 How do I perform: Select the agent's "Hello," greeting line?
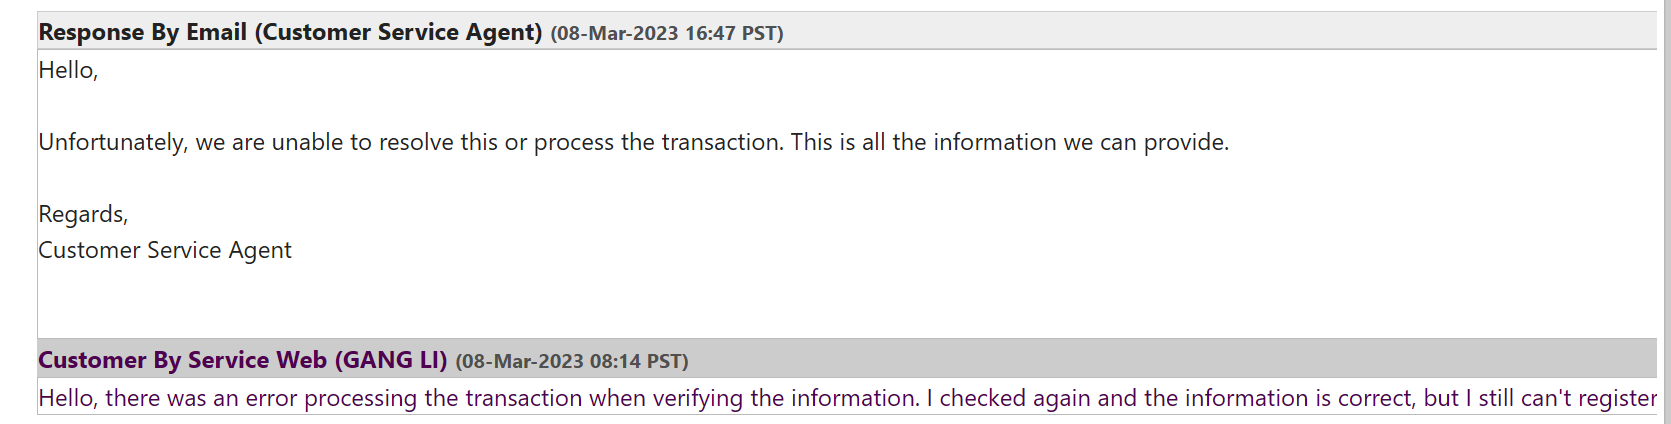click(68, 70)
